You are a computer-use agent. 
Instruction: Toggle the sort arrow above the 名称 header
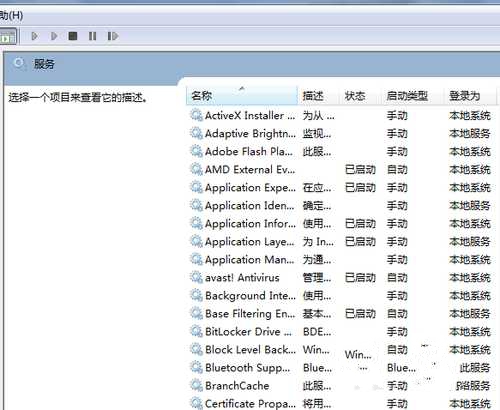click(242, 88)
